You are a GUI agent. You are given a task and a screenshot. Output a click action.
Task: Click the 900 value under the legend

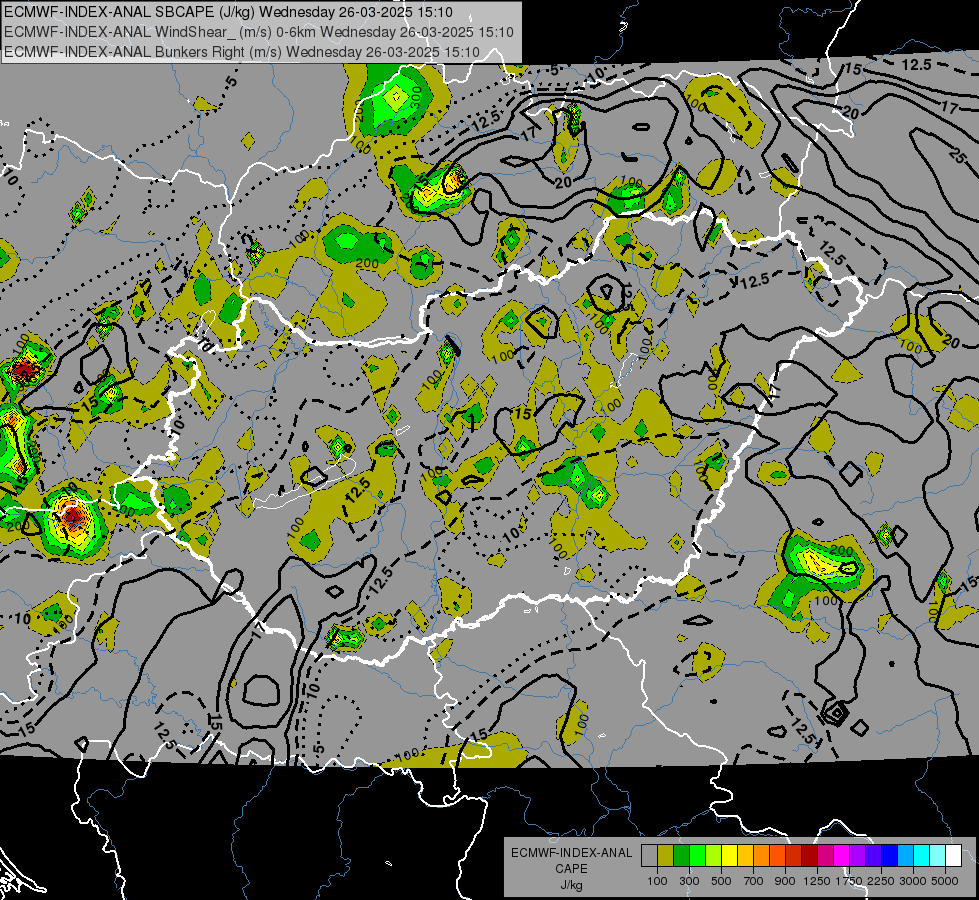pos(785,881)
